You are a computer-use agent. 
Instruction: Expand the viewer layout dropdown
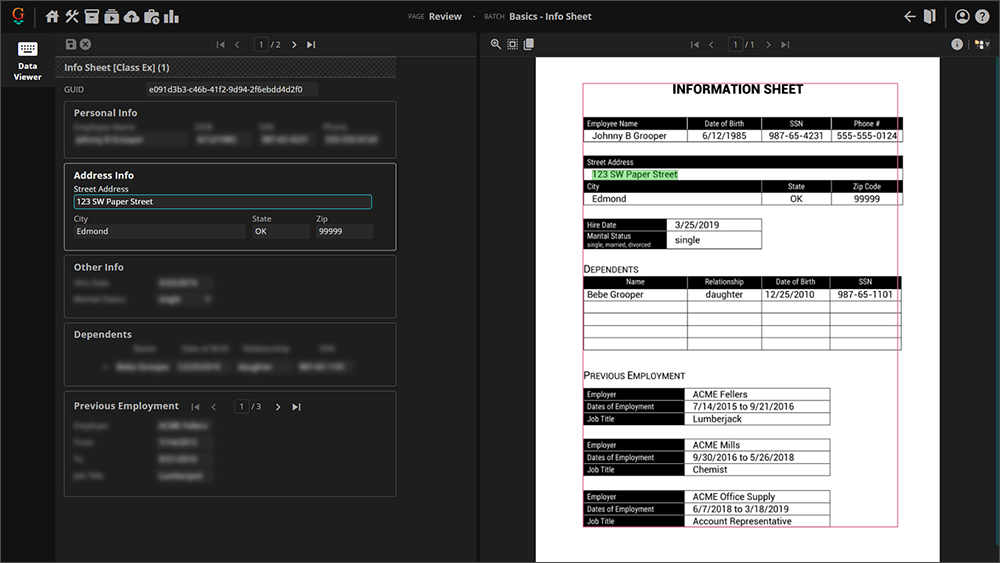point(982,44)
